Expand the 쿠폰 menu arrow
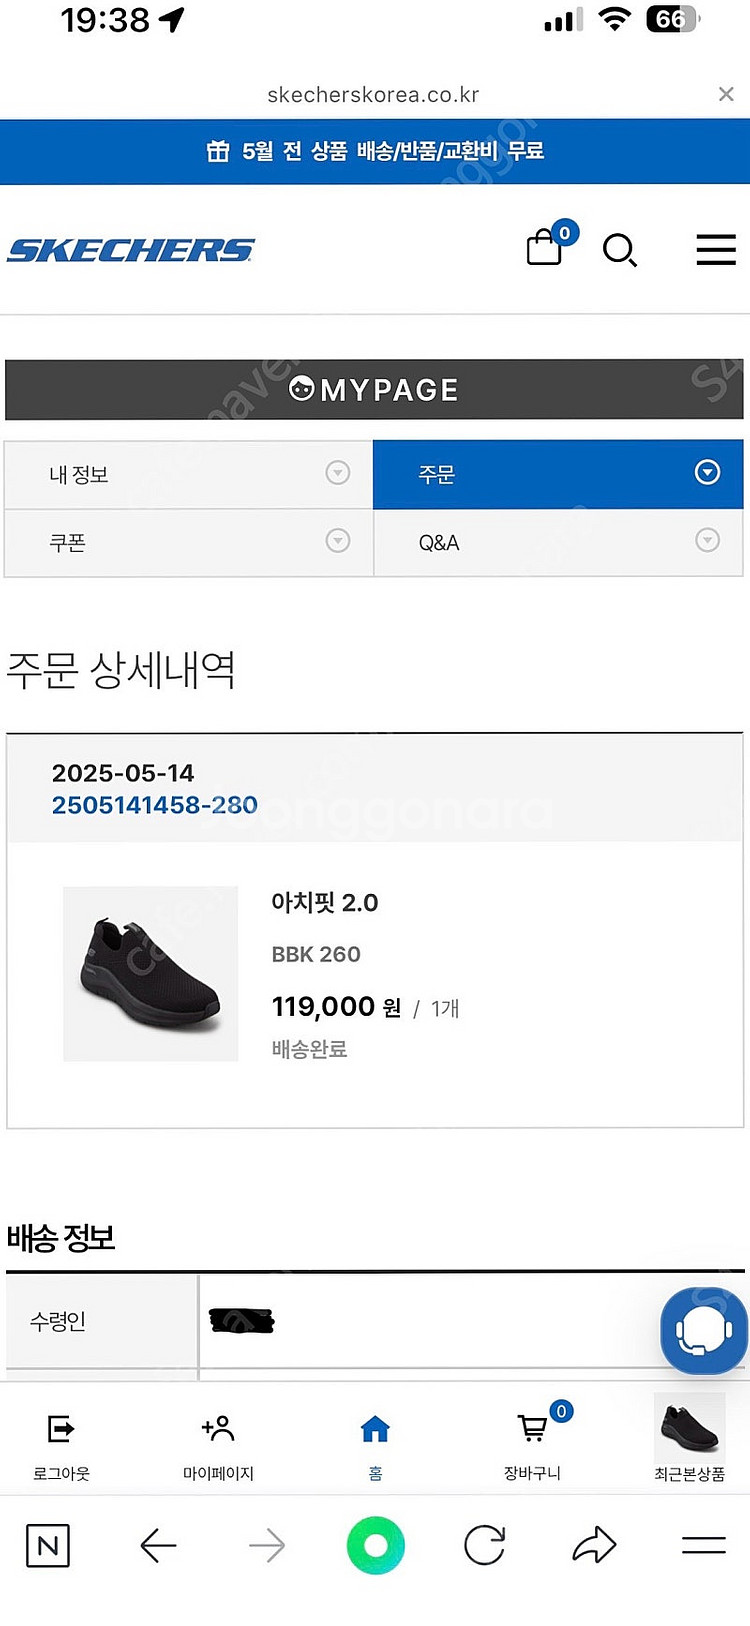Image resolution: width=750 pixels, height=1626 pixels. click(338, 541)
